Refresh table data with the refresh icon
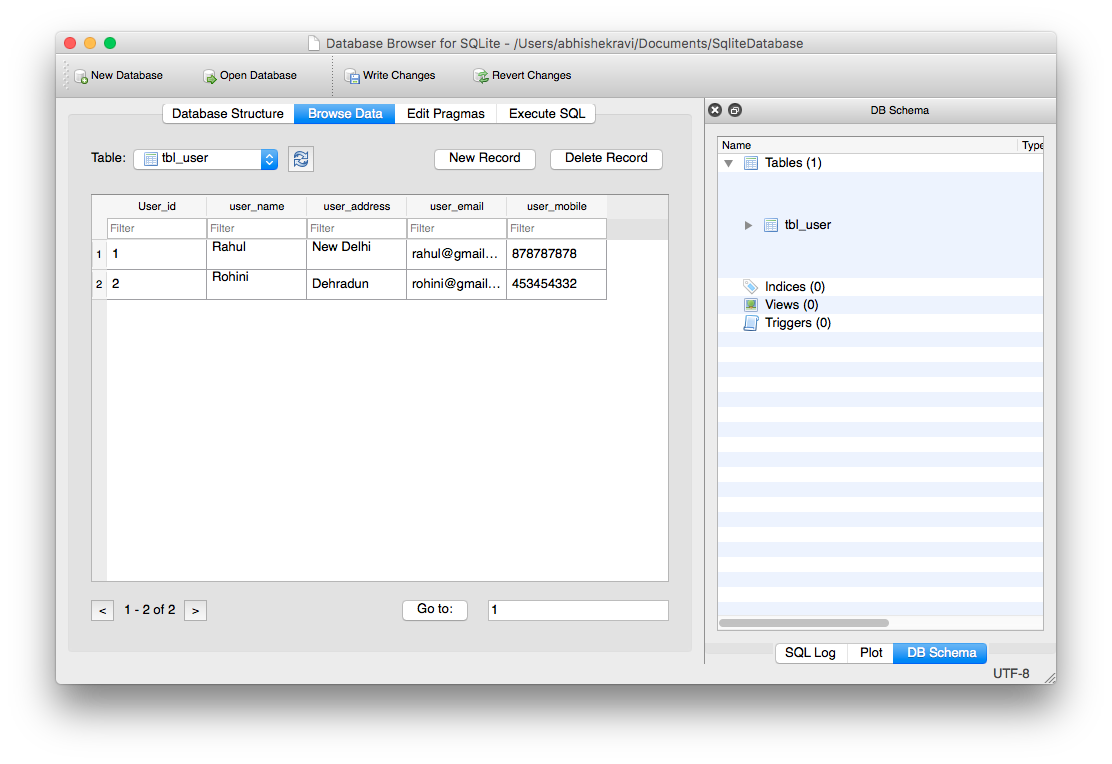Viewport: 1112px width, 764px height. pos(301,159)
